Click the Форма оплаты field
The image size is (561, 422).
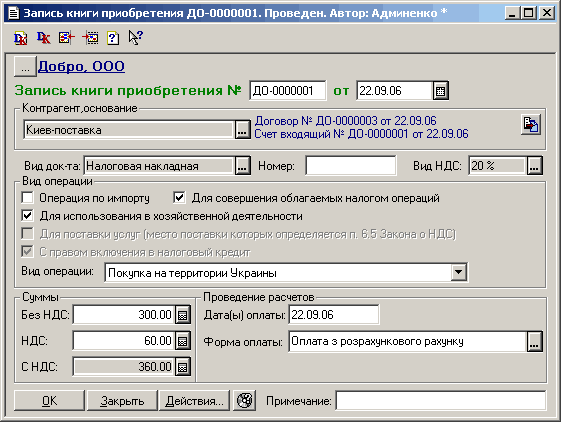pyautogui.click(x=408, y=341)
